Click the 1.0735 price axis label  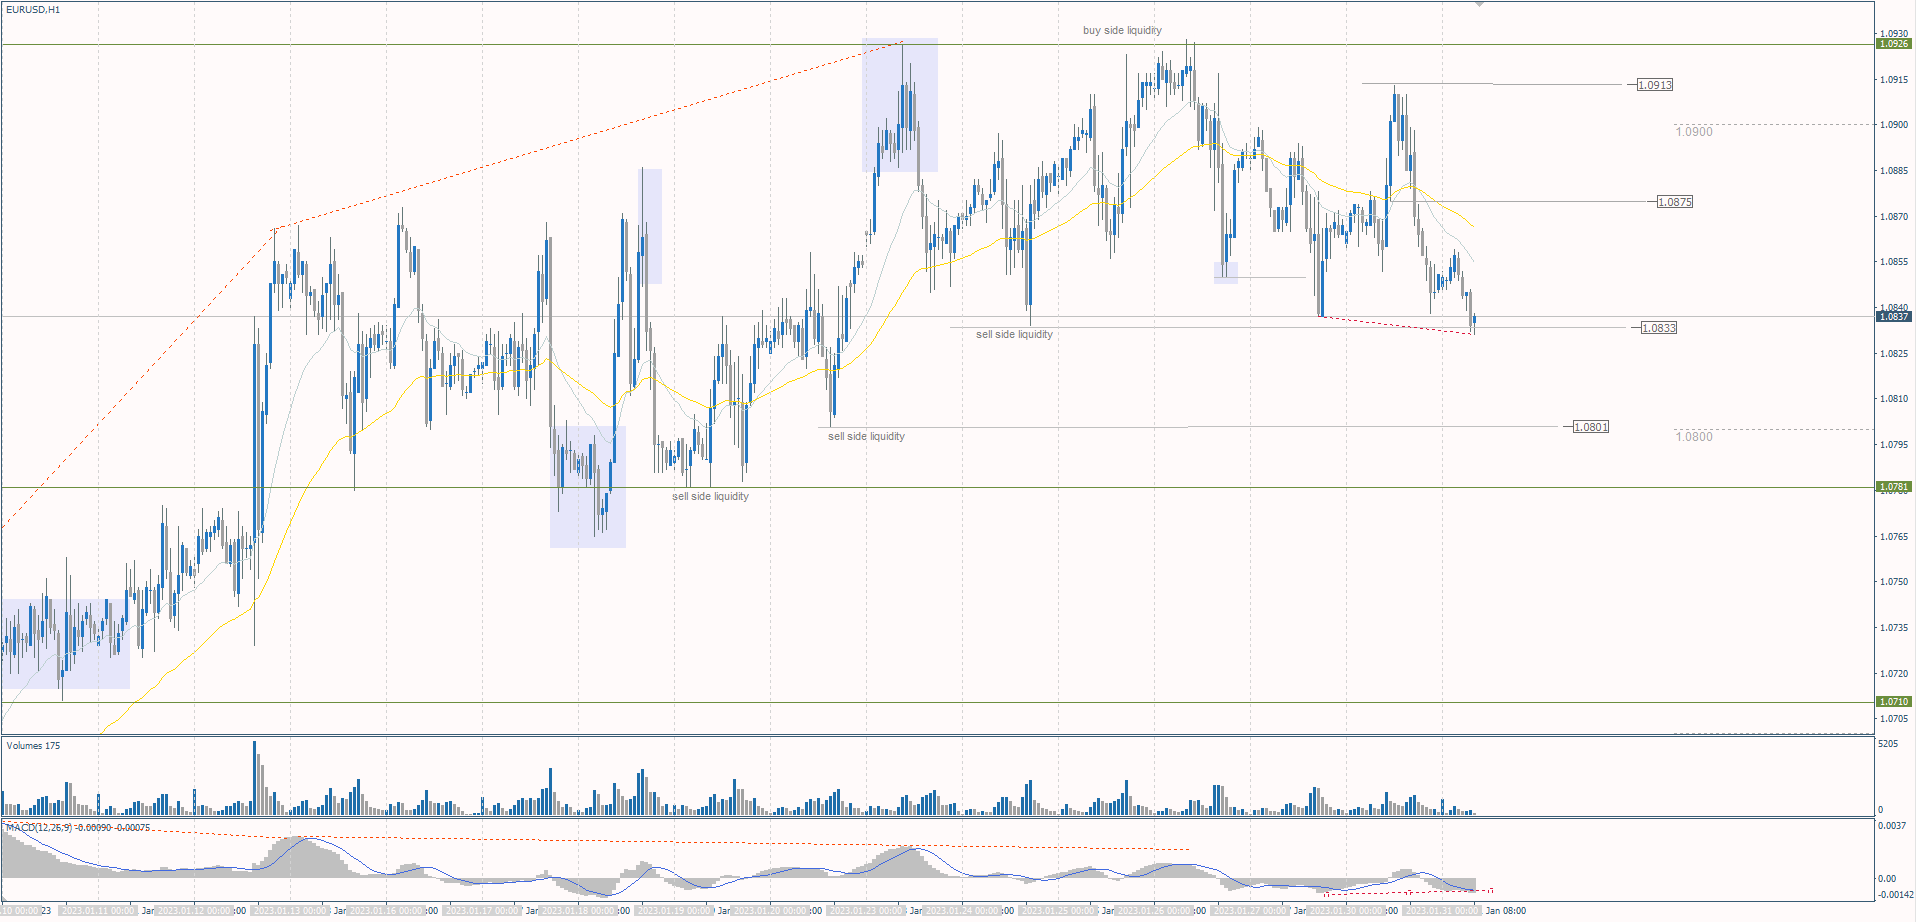[x=1894, y=628]
